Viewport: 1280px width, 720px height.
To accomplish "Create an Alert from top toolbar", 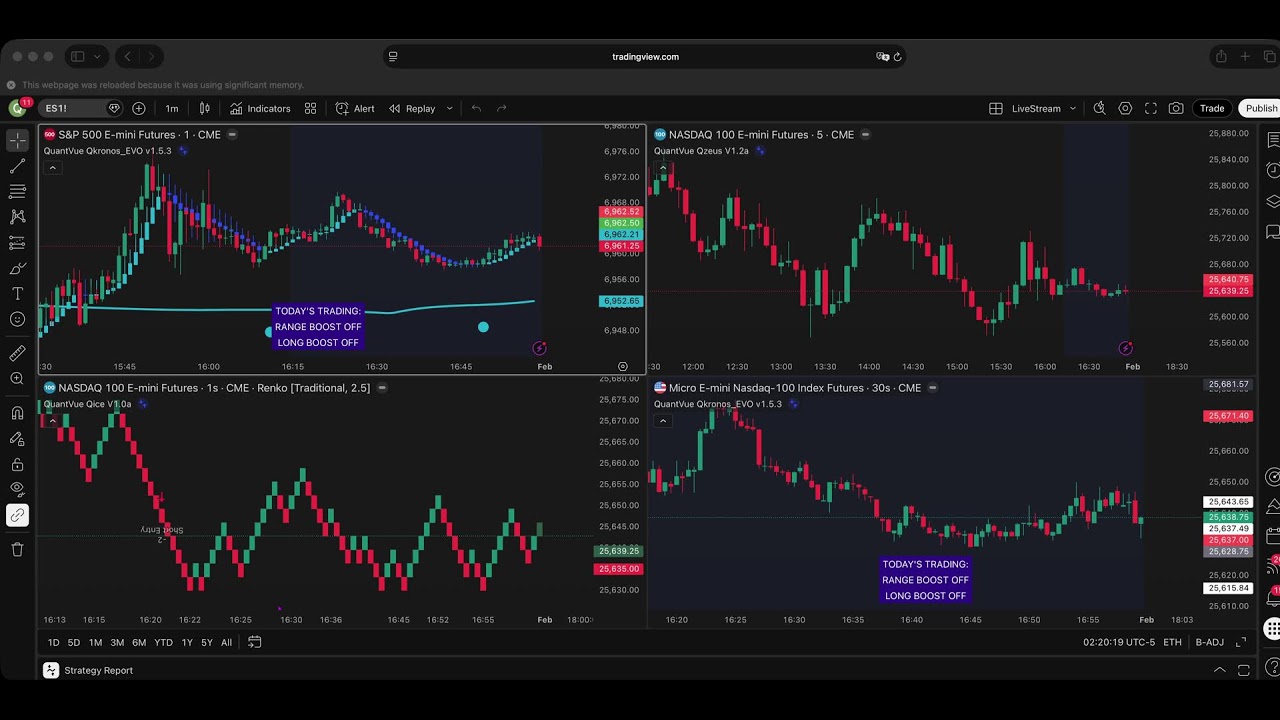I will coord(355,108).
